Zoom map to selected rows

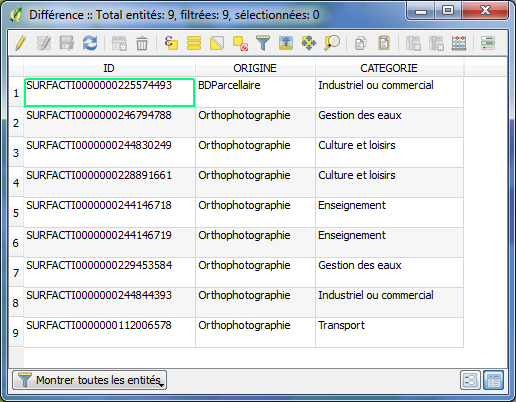(332, 43)
